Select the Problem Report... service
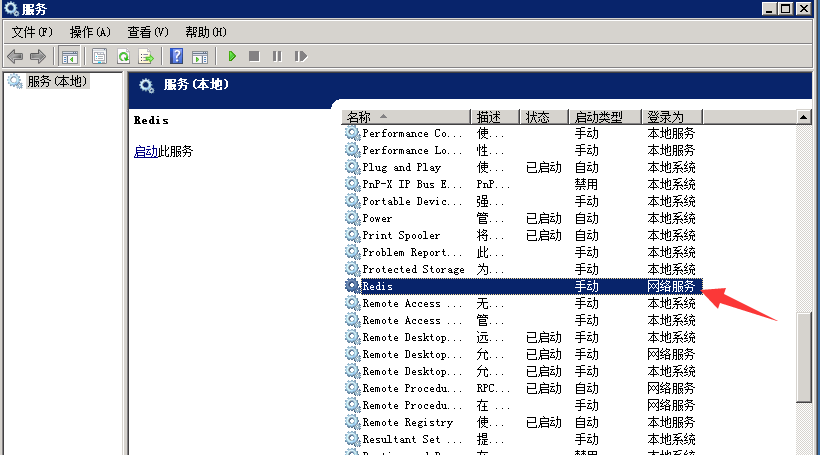The height and width of the screenshot is (455, 820). [x=522, y=252]
